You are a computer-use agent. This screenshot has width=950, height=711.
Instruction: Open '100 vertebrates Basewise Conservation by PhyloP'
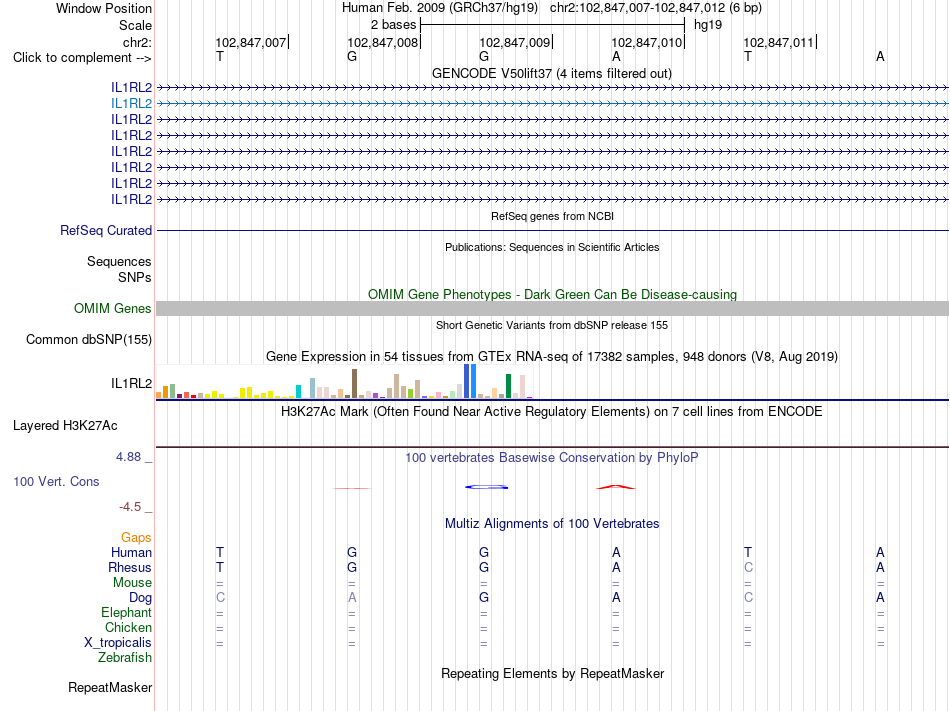click(x=552, y=458)
